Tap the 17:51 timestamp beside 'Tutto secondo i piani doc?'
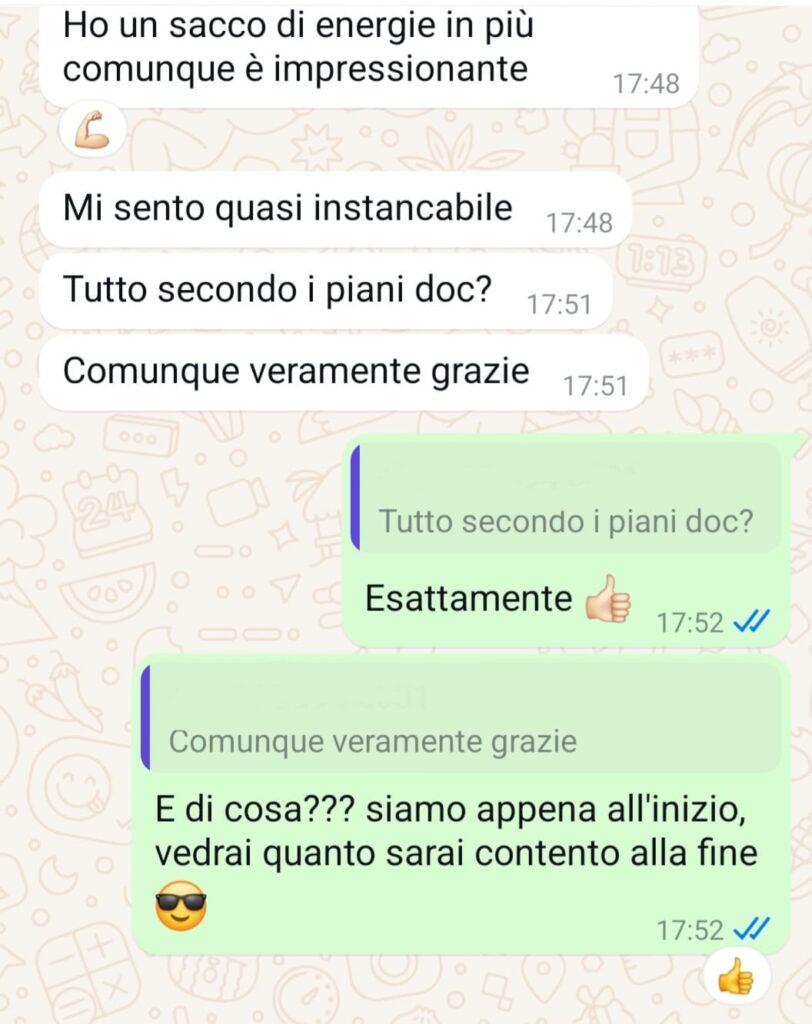 (559, 305)
